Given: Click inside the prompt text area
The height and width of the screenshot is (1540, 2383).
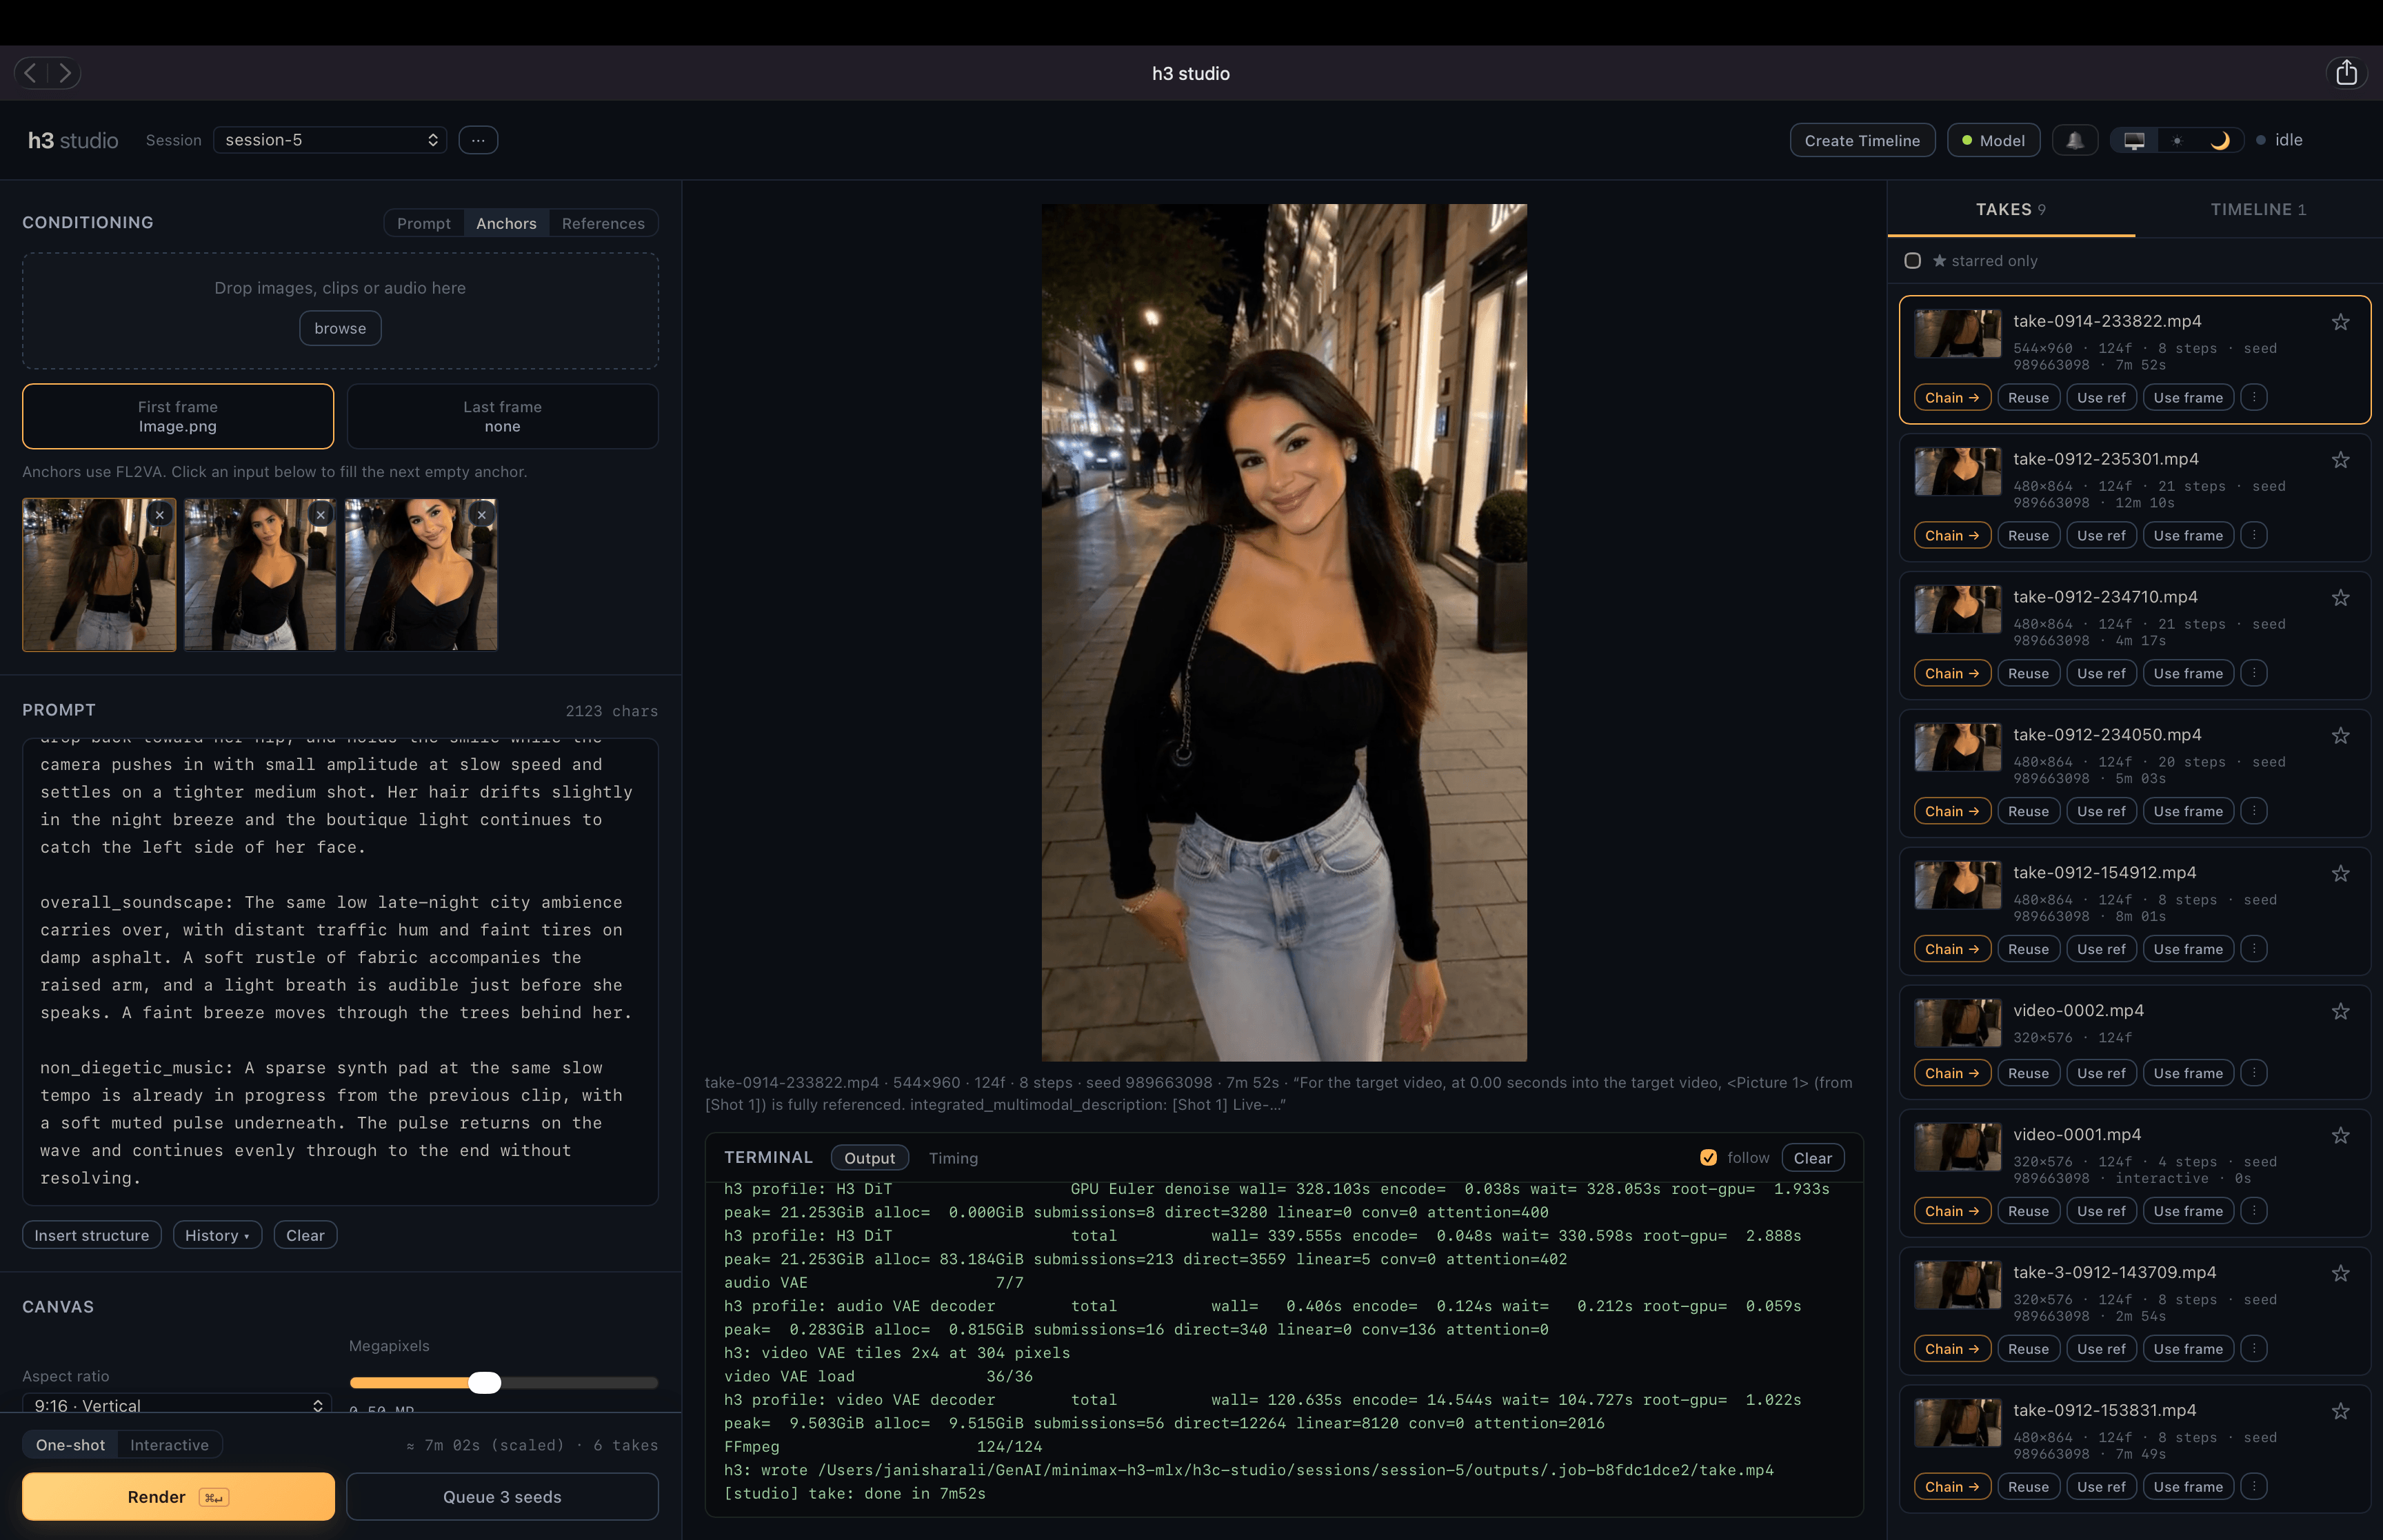Looking at the screenshot, I should 340,971.
